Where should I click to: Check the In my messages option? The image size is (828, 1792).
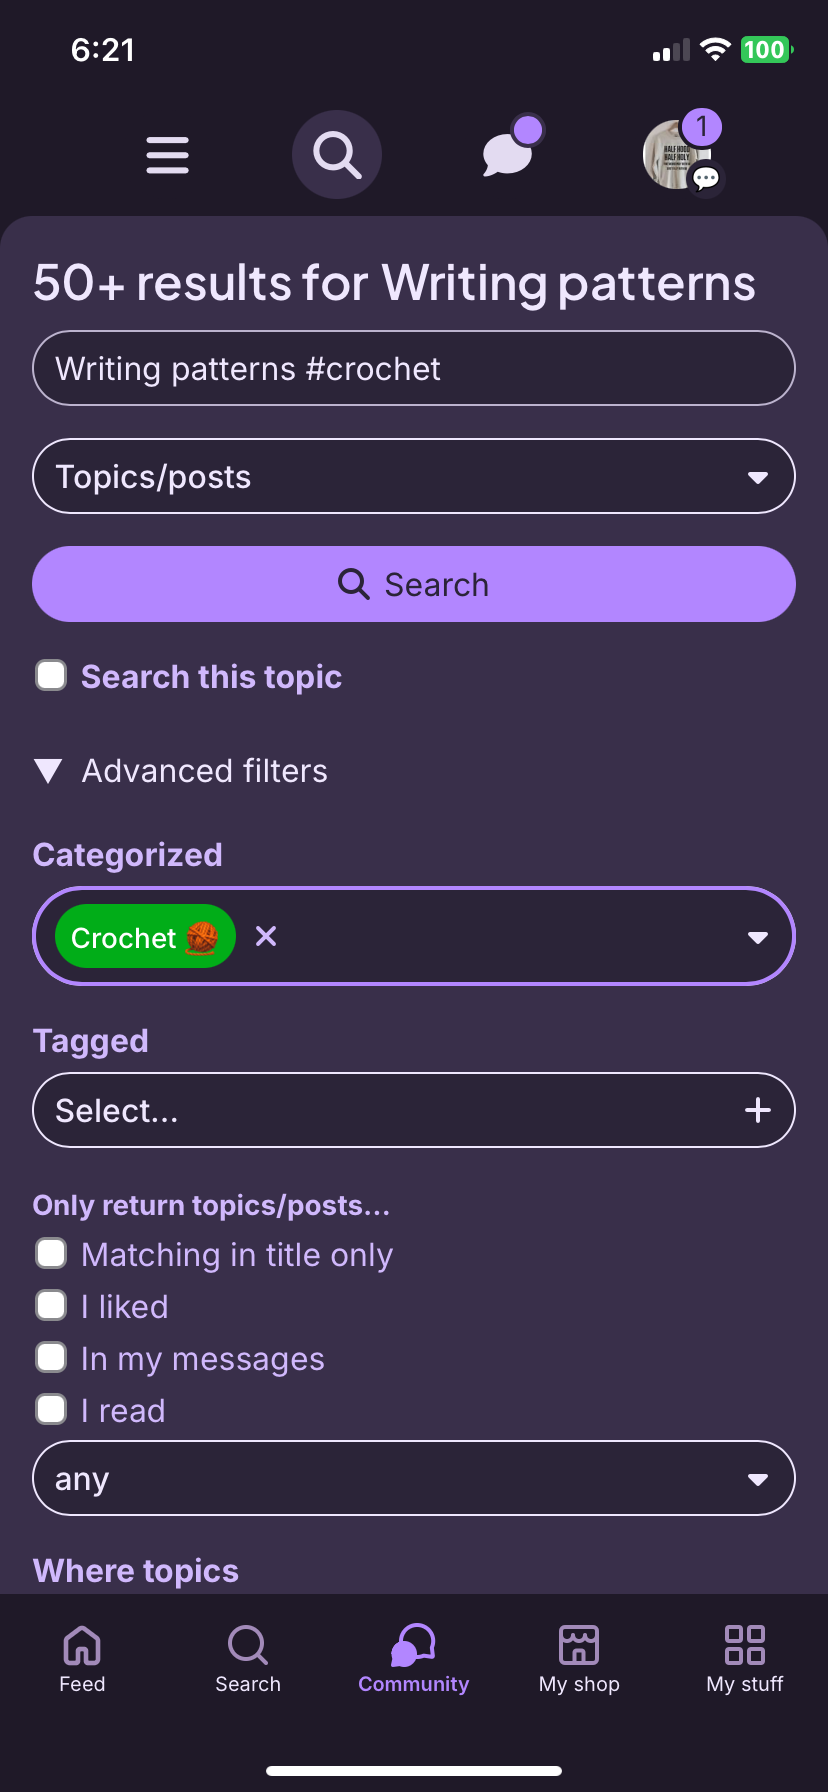click(51, 1358)
